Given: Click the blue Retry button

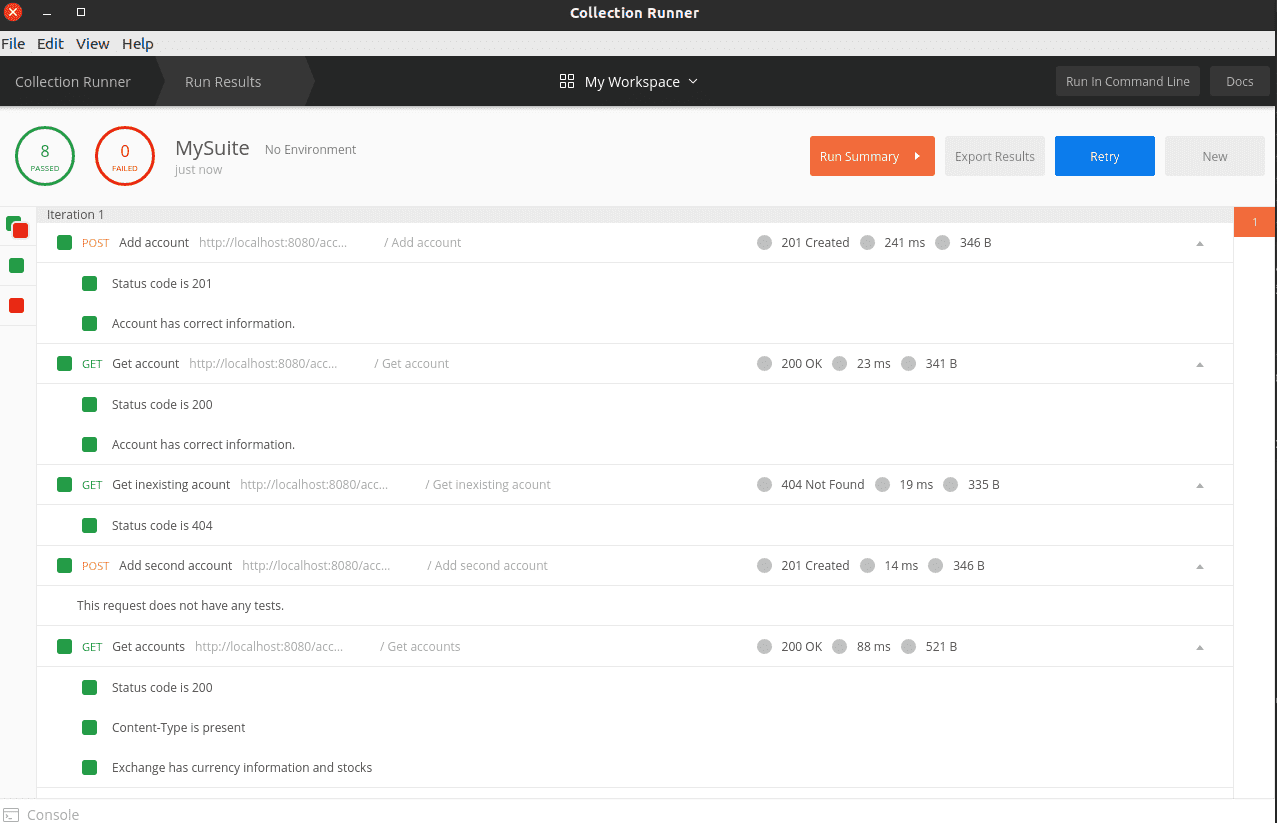Looking at the screenshot, I should point(1104,156).
